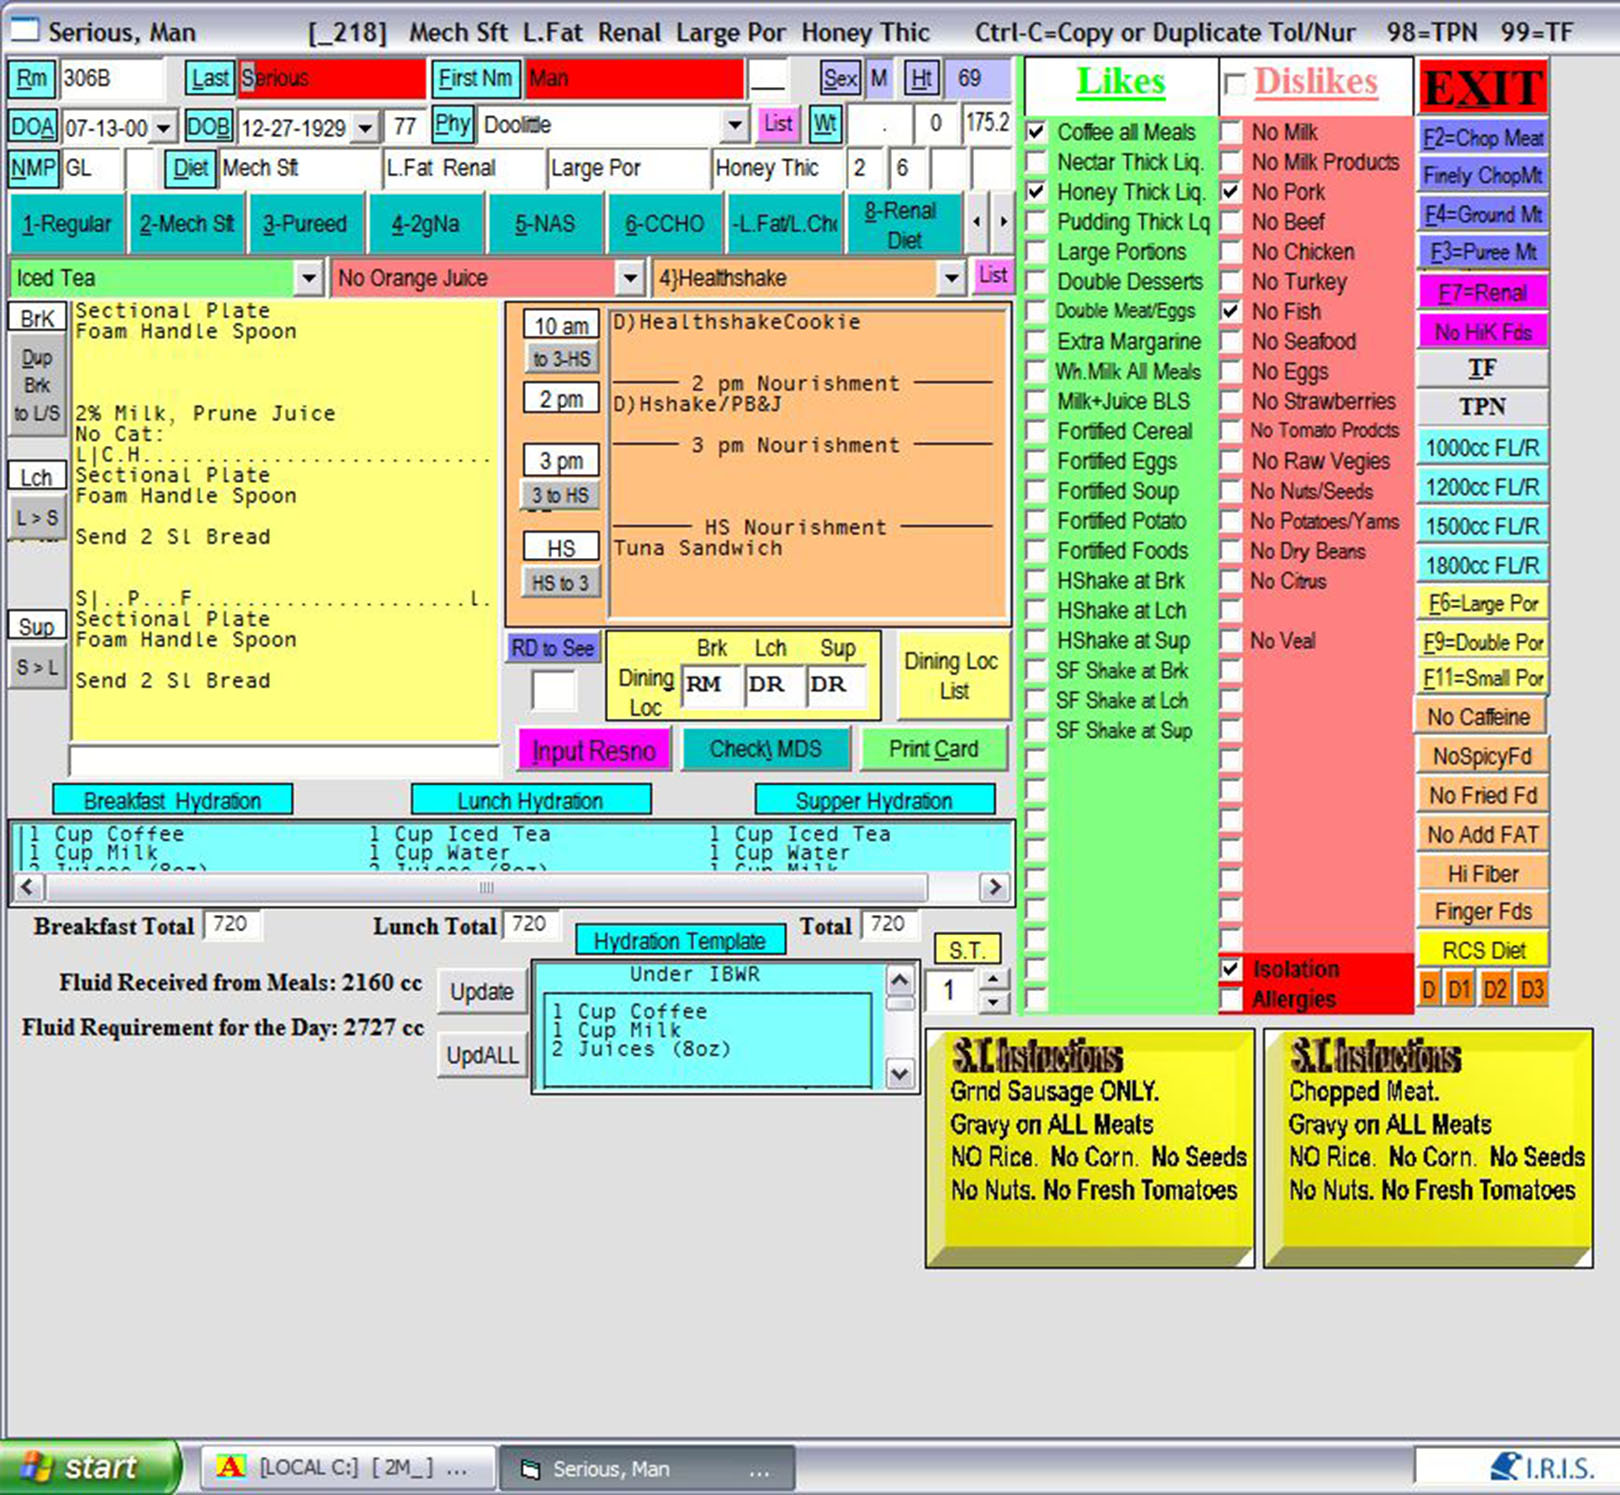Screen dimensions: 1620x1495
Task: Click the Finger Fds button
Action: (x=1483, y=911)
